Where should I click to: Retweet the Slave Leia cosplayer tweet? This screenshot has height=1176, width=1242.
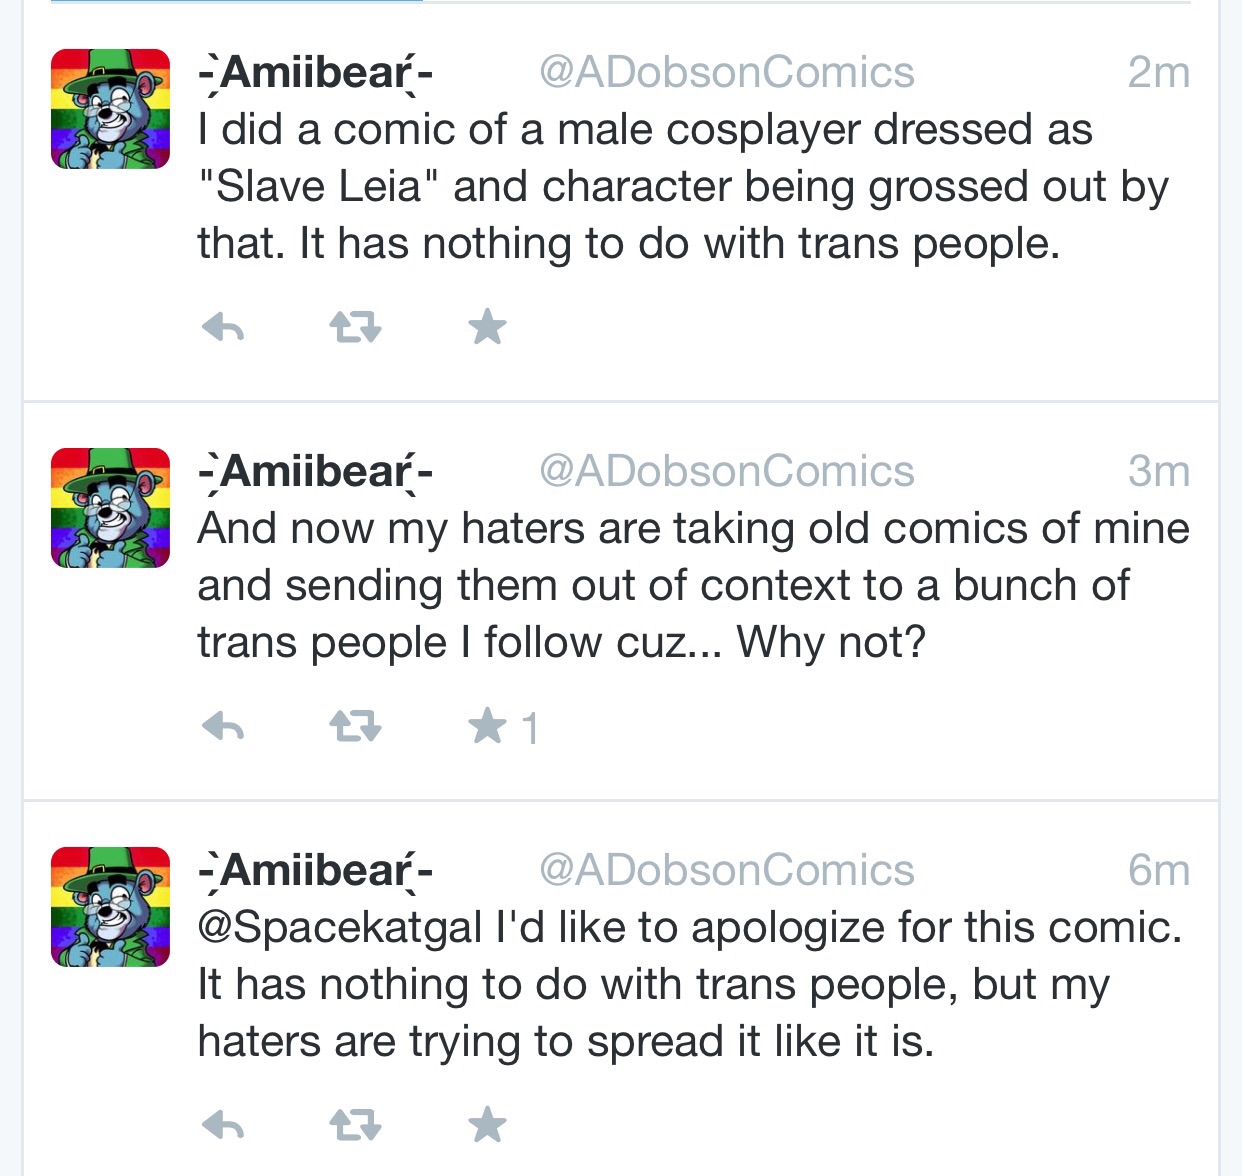pos(355,327)
